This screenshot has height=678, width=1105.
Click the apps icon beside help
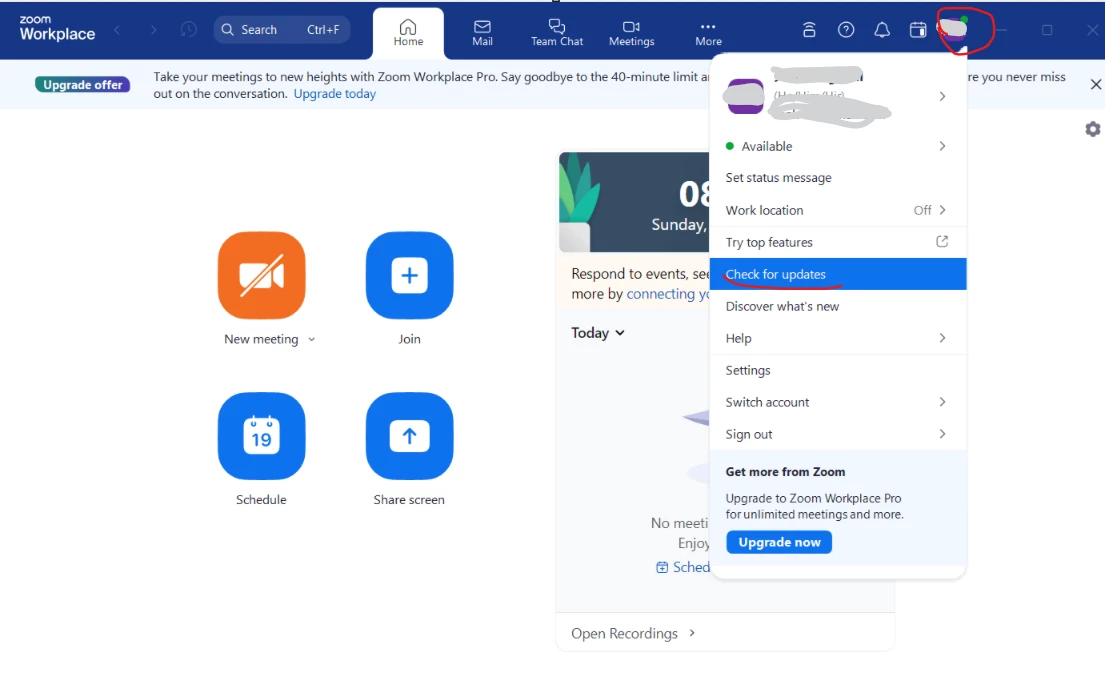[x=809, y=30]
